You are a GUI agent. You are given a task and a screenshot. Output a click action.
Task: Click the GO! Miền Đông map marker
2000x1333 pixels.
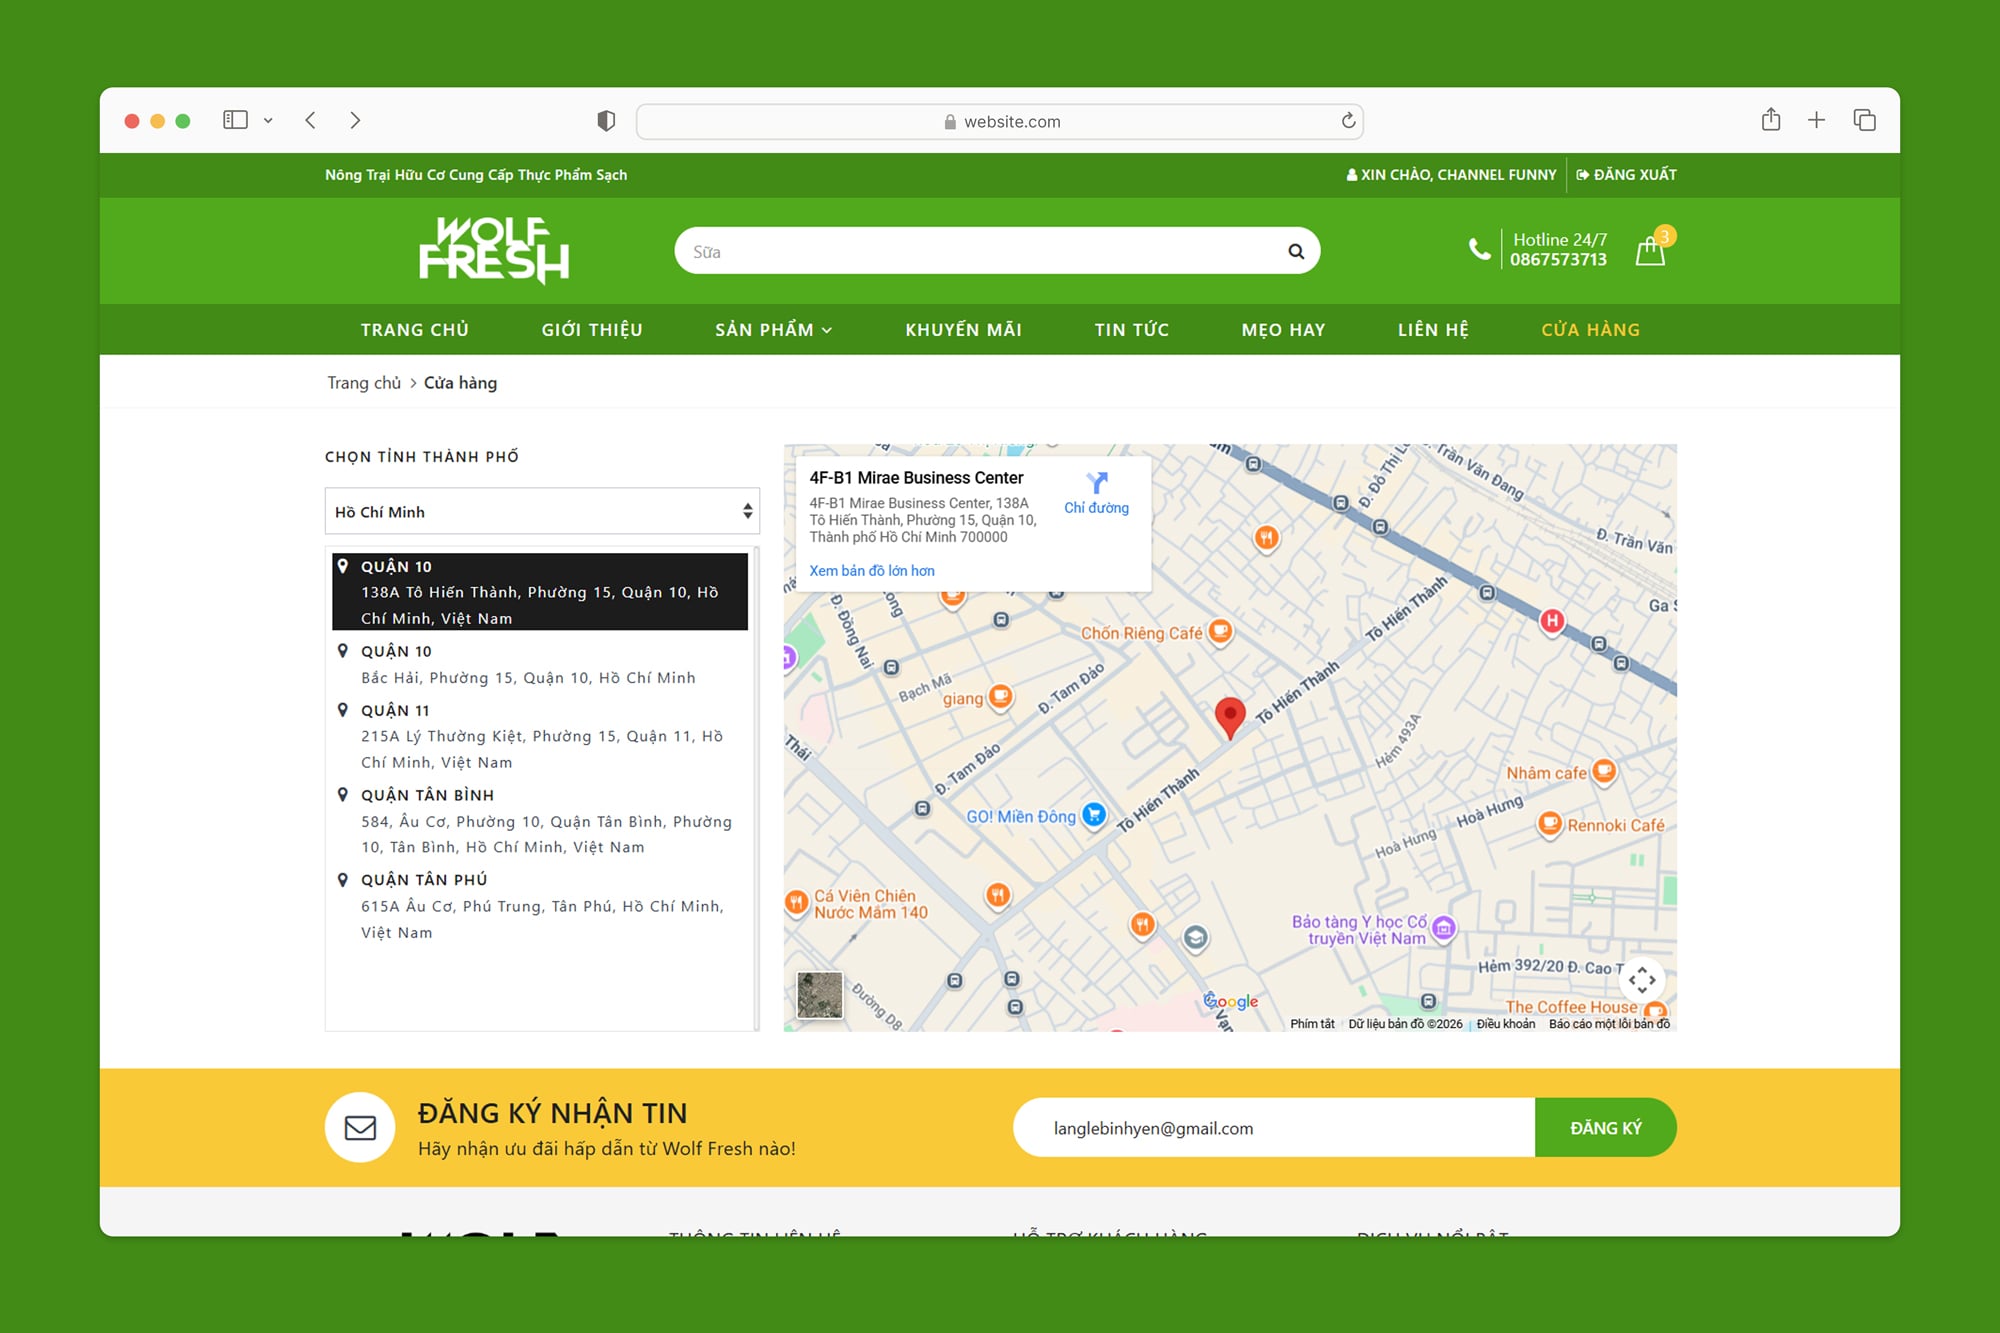[1094, 815]
